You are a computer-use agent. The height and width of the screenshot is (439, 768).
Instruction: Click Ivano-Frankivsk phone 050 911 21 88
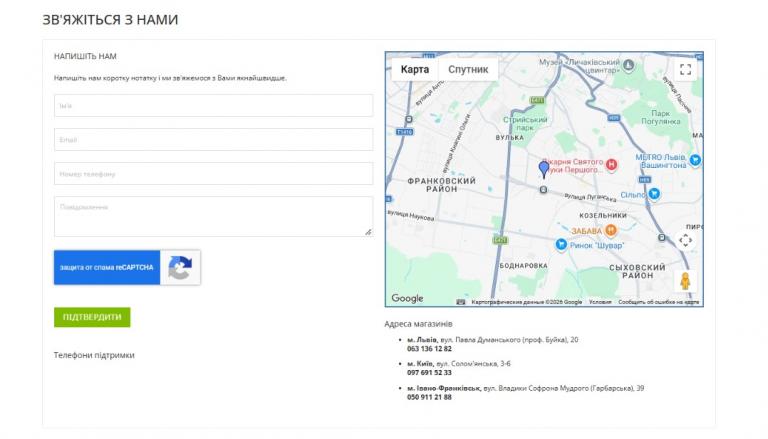[429, 397]
